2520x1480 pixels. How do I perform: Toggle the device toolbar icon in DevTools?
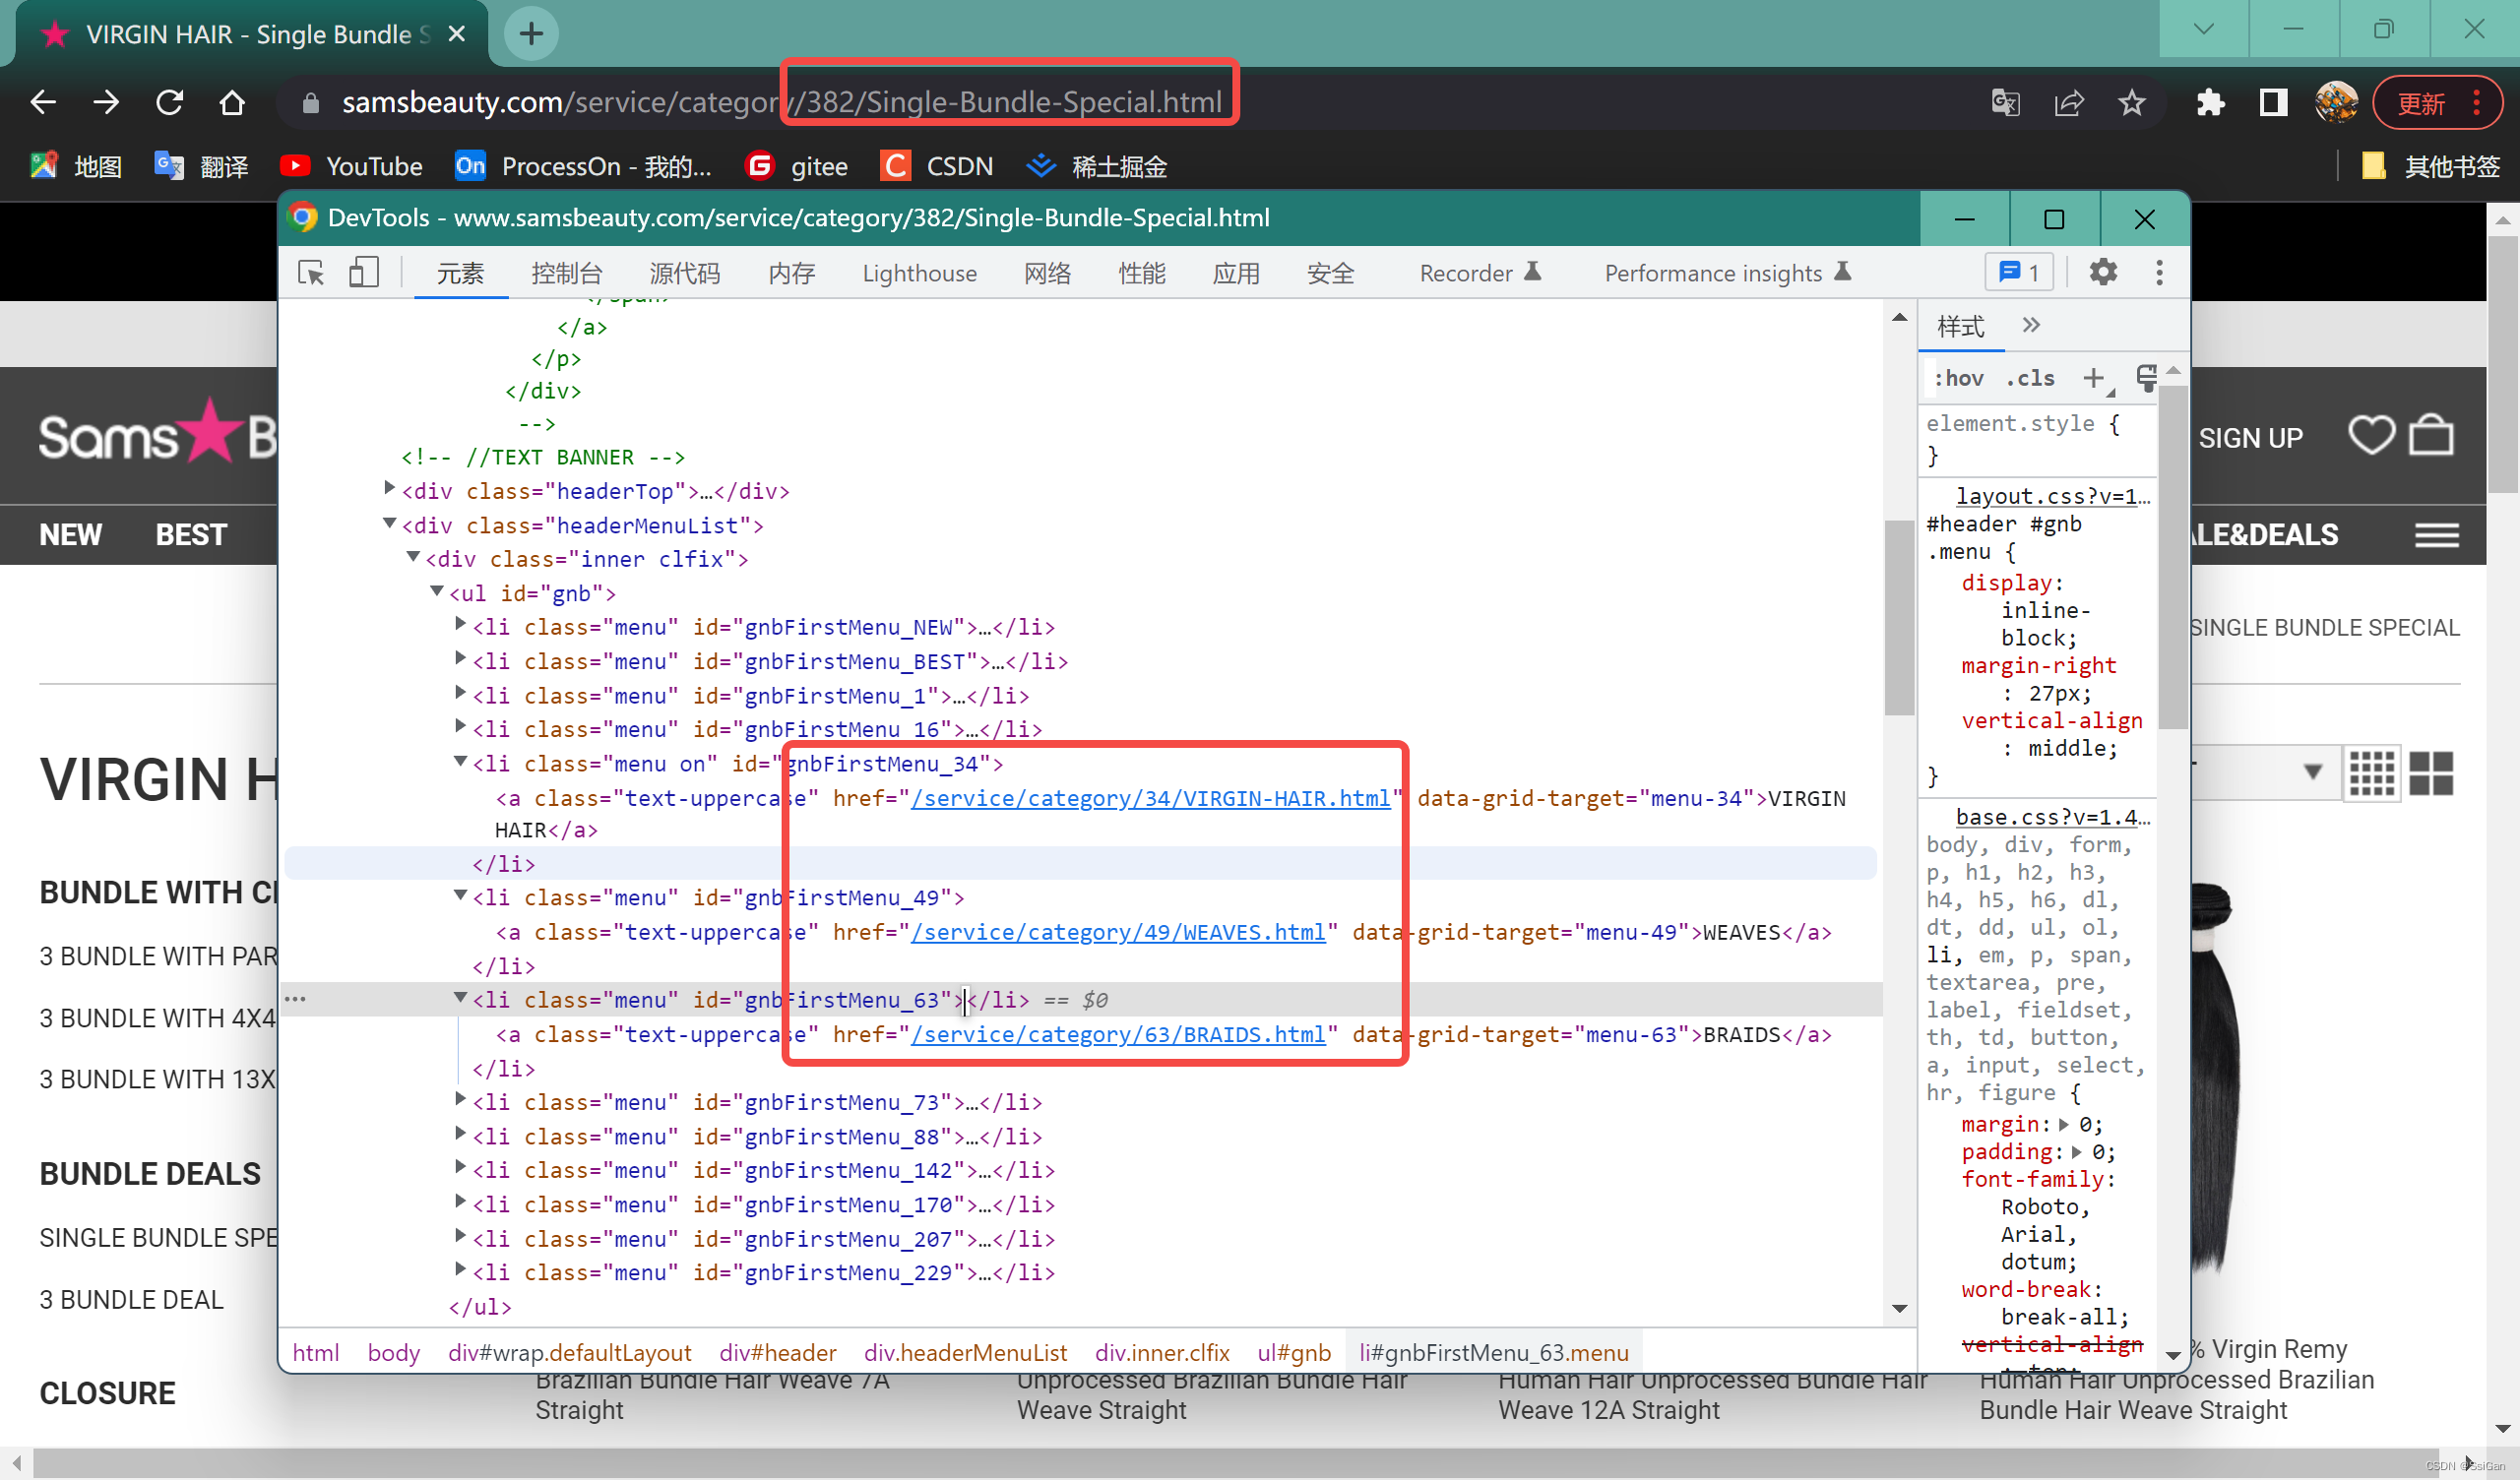point(363,273)
